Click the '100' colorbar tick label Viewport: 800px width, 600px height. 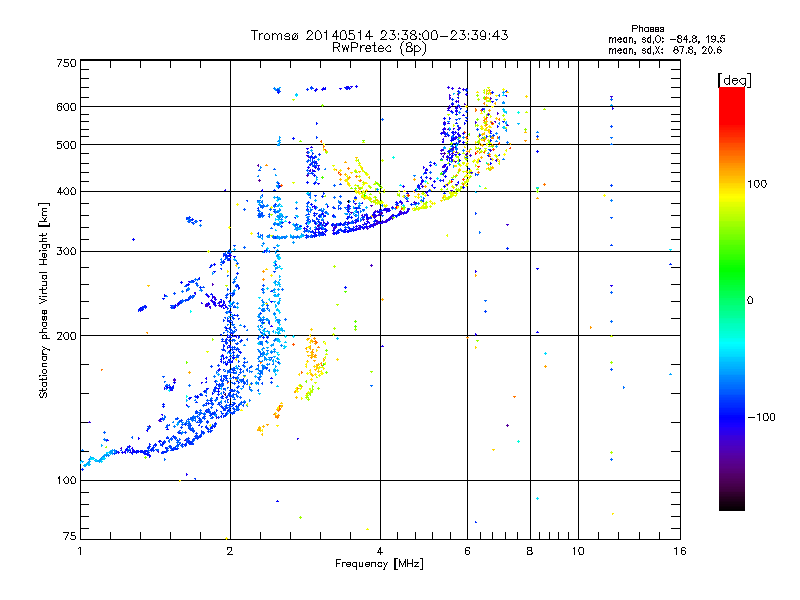[757, 184]
